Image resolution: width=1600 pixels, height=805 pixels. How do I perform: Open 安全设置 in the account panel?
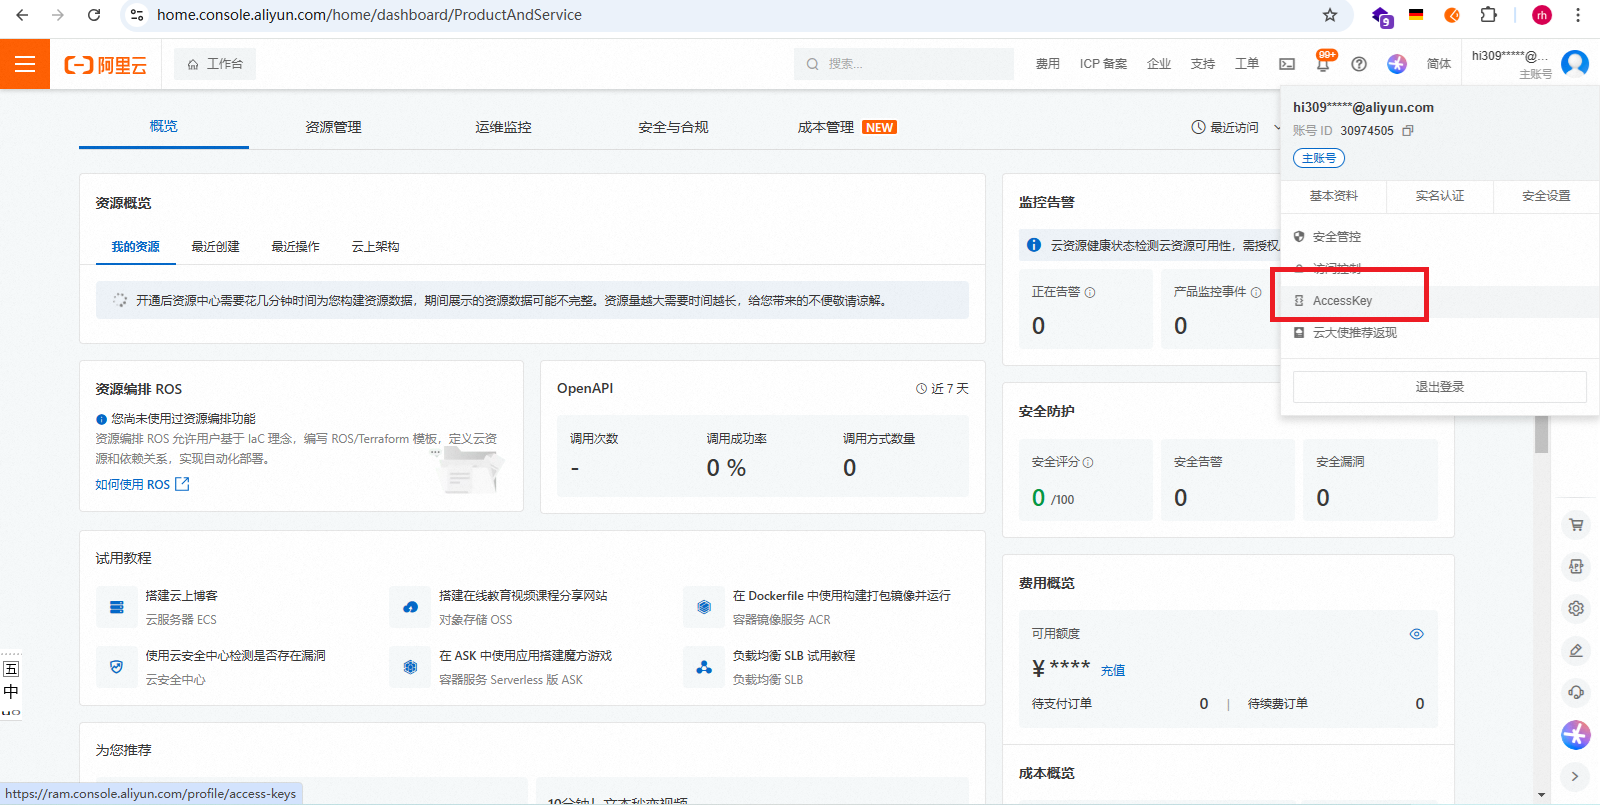pyautogui.click(x=1546, y=196)
